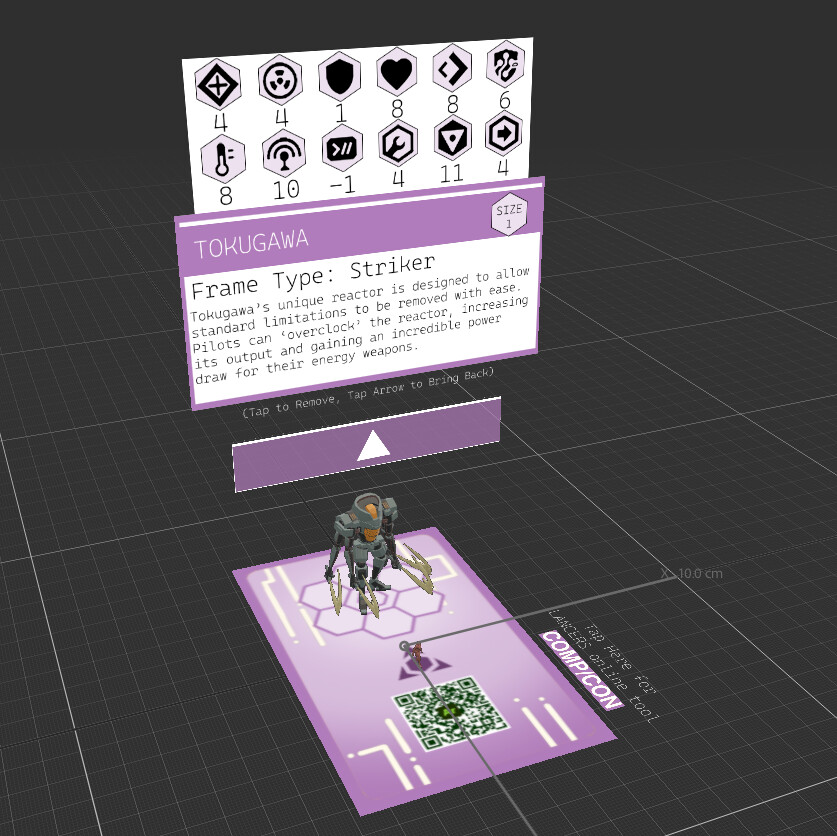This screenshot has height=836, width=837.
Task: Click the E-Defense stat icon showing 6
Action: pyautogui.click(x=505, y=64)
